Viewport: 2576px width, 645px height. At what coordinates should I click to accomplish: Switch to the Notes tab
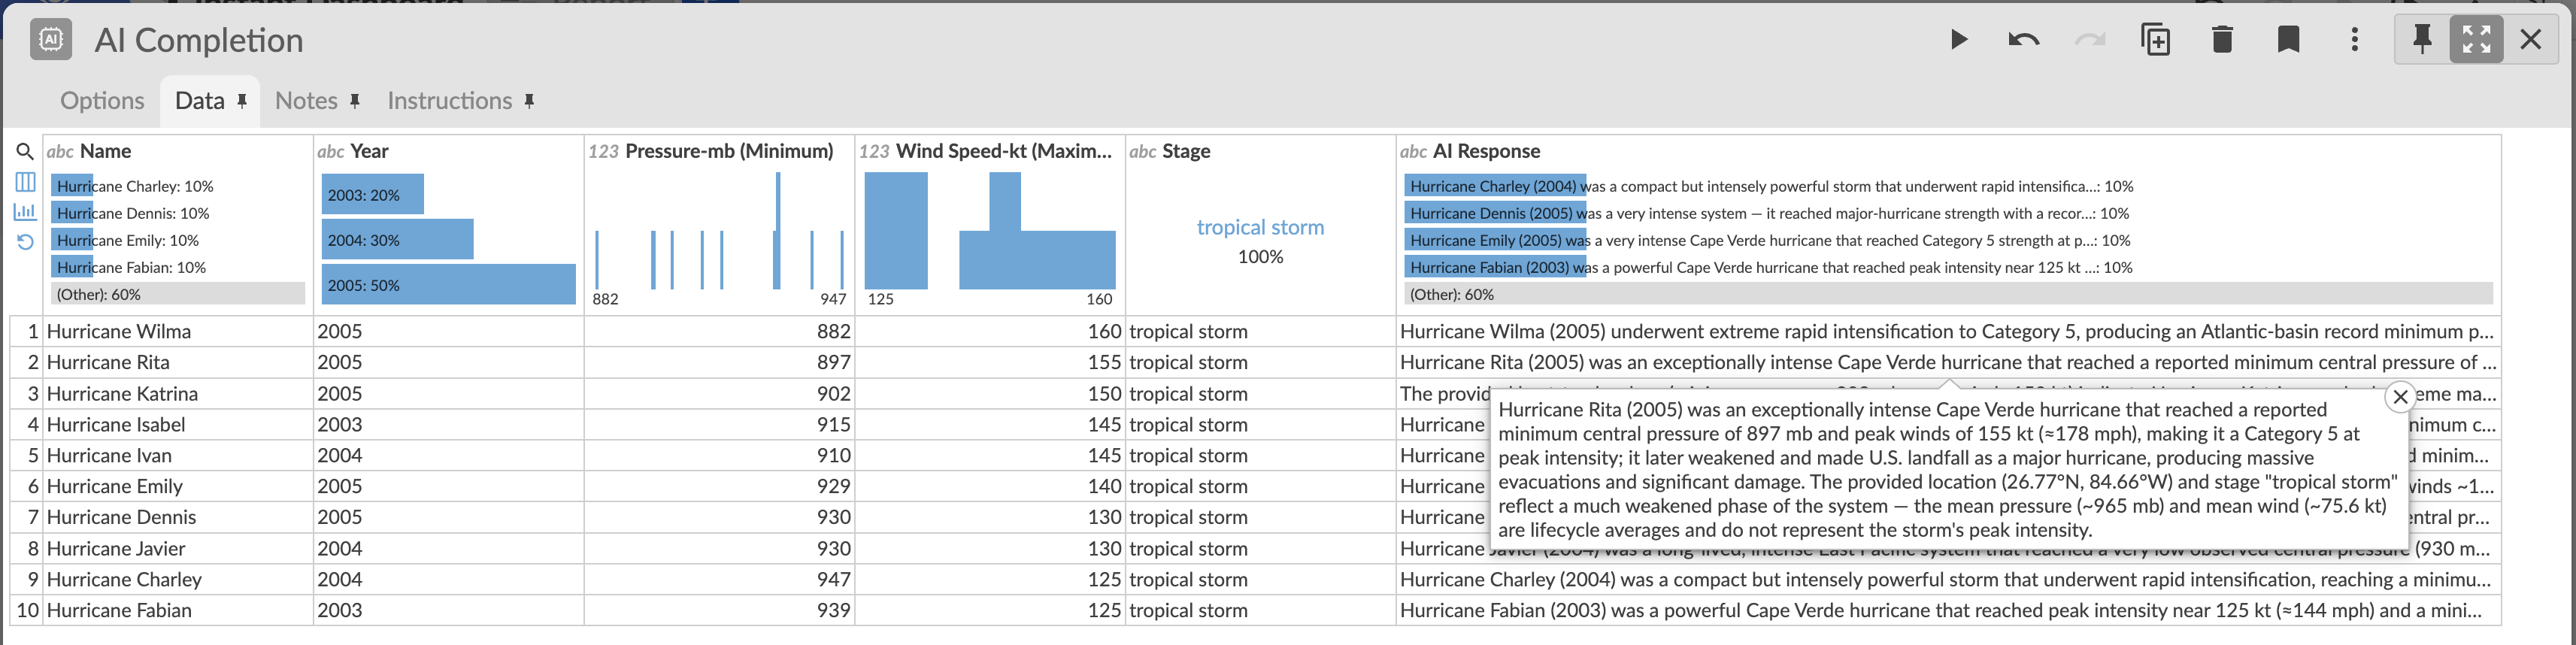(x=306, y=101)
